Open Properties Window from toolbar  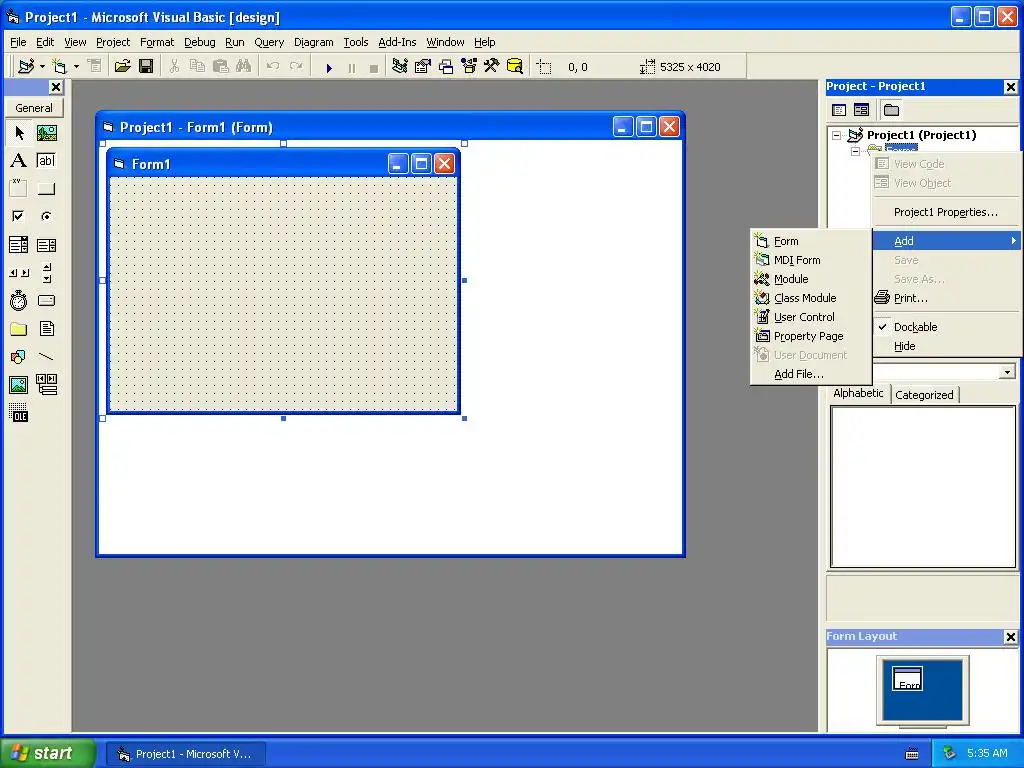423,67
